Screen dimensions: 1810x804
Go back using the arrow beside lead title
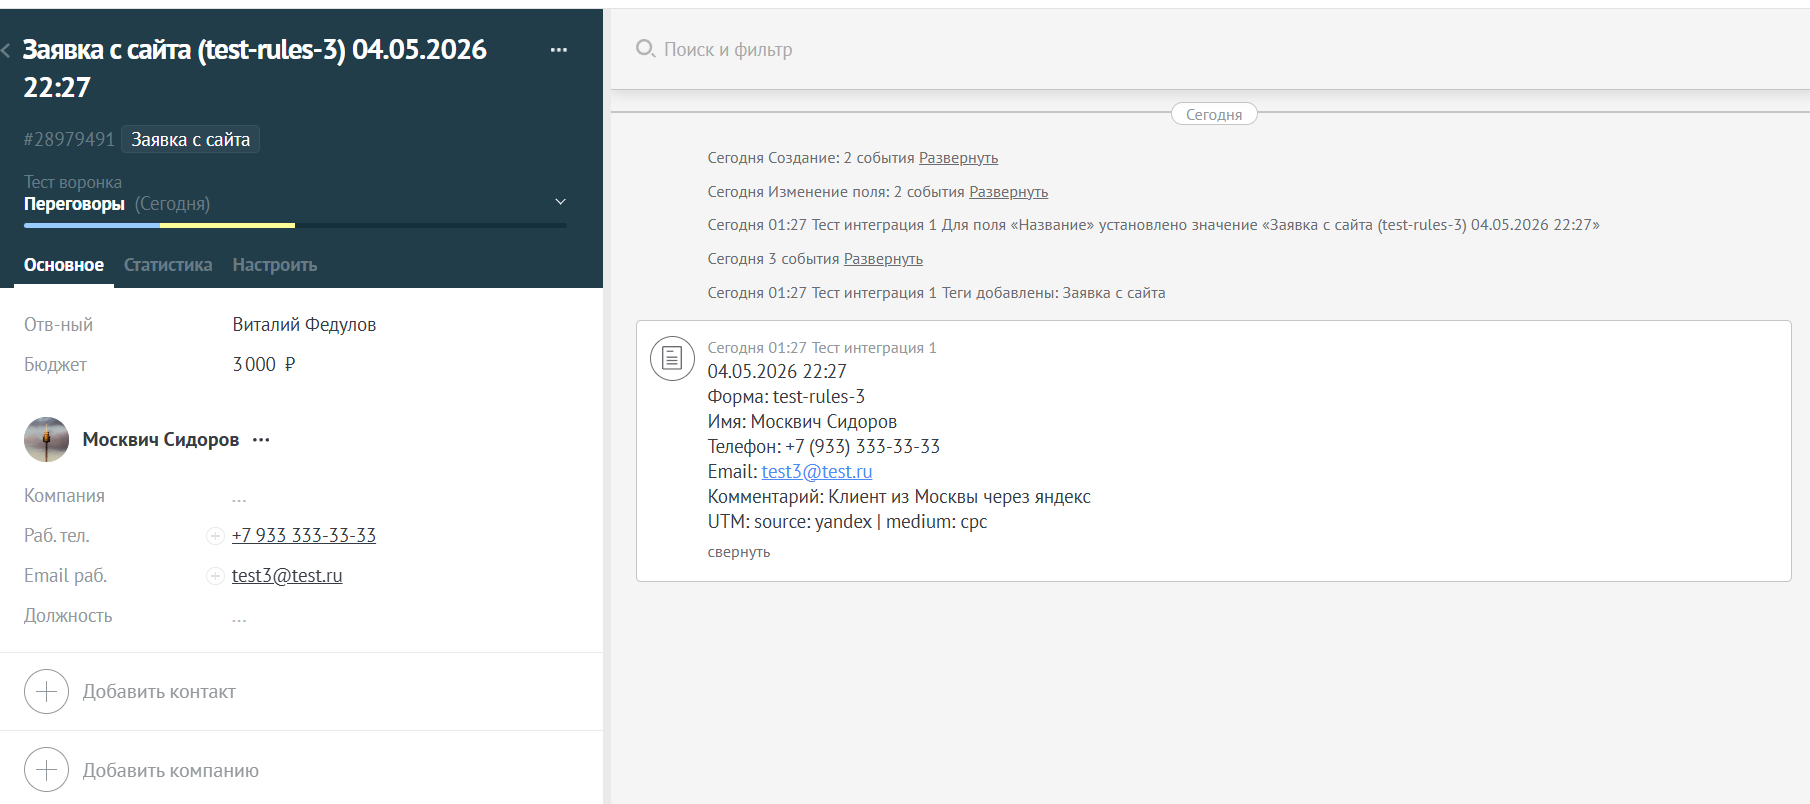[6, 50]
